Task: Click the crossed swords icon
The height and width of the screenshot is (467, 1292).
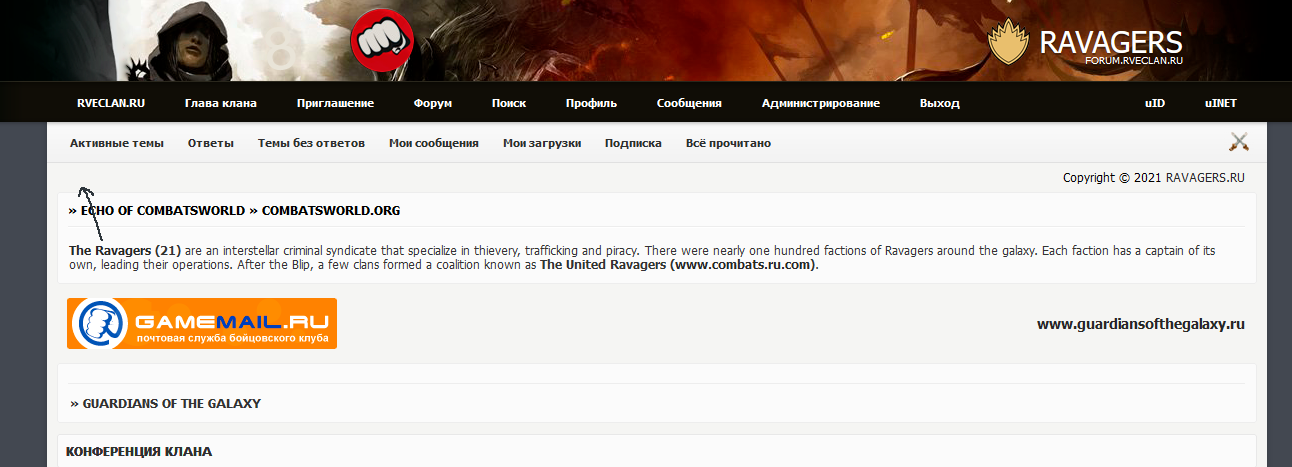Action: coord(1239,142)
